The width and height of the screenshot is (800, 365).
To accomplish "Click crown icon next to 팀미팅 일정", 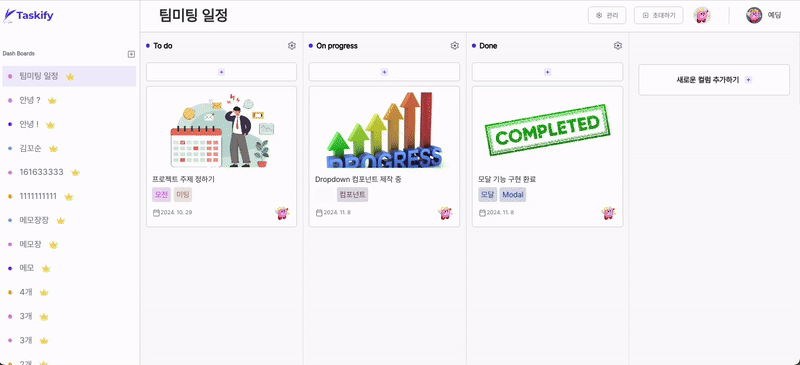I will click(x=70, y=77).
